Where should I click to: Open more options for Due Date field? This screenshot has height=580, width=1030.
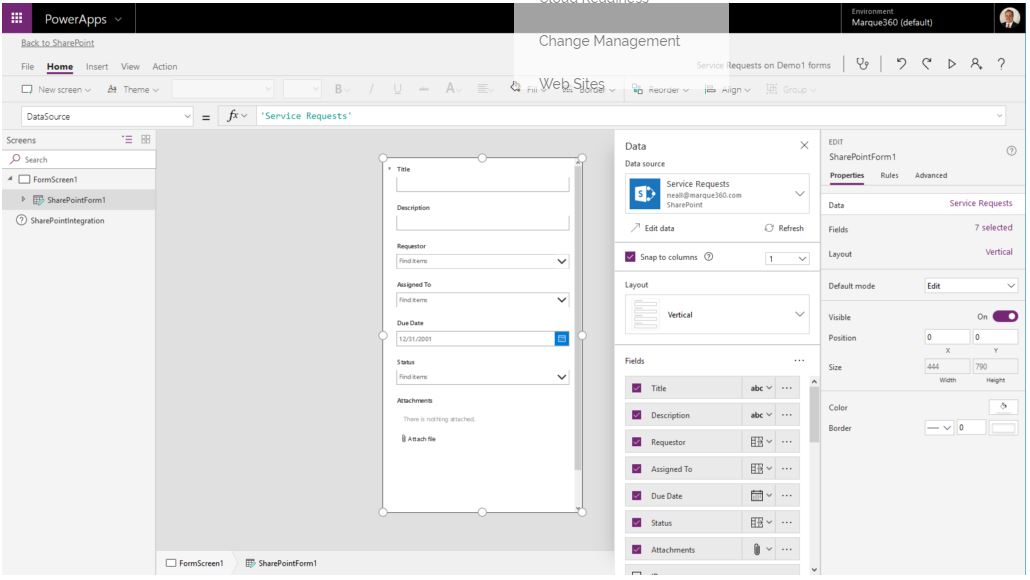787,496
